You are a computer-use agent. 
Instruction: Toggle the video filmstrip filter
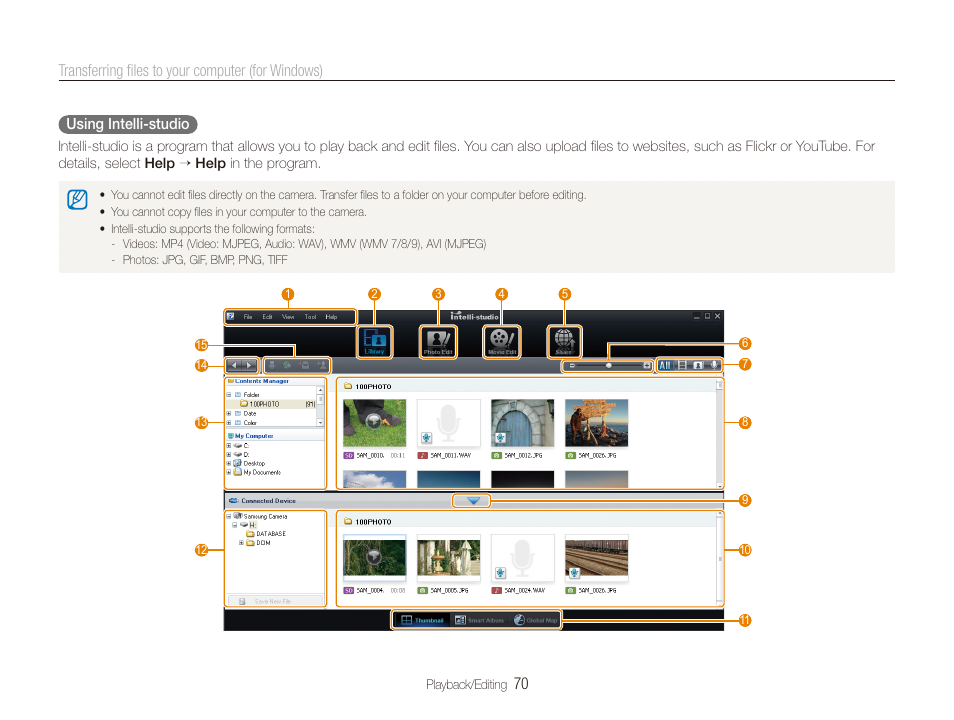[682, 365]
